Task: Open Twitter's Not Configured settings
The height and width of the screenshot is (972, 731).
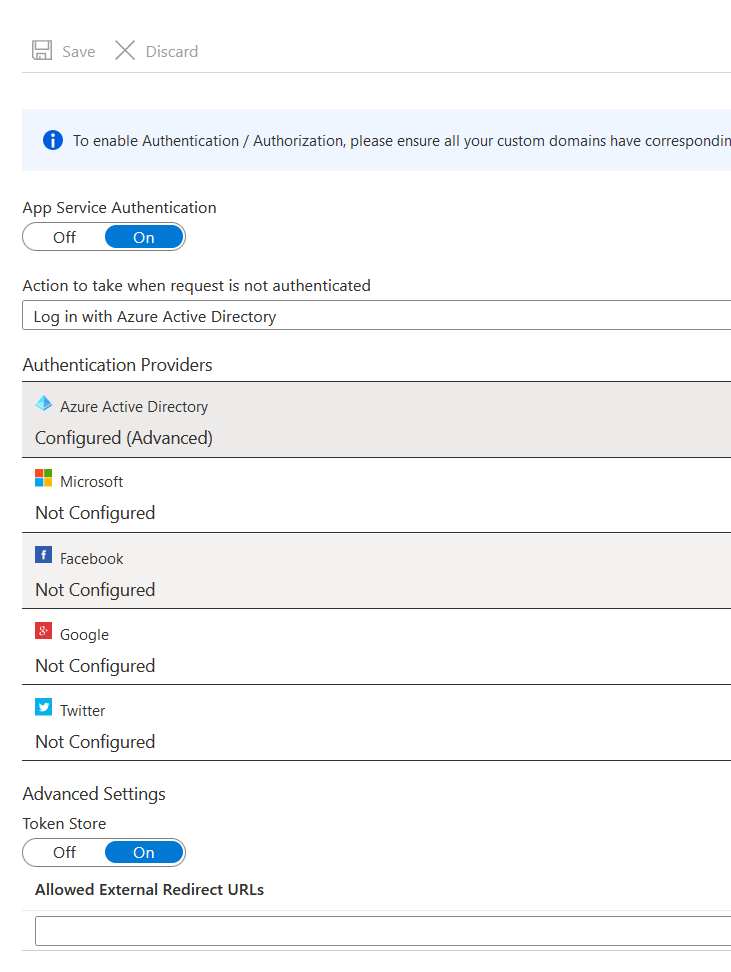Action: (94, 741)
